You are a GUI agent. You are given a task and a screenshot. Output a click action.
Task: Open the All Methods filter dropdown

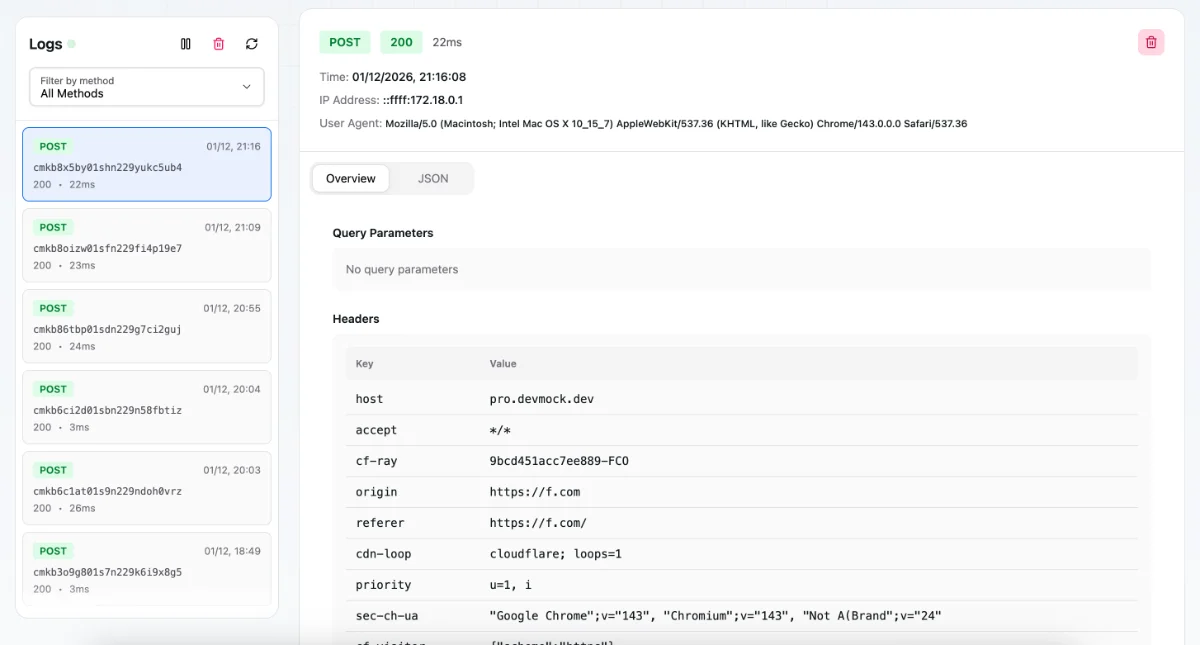pos(146,87)
